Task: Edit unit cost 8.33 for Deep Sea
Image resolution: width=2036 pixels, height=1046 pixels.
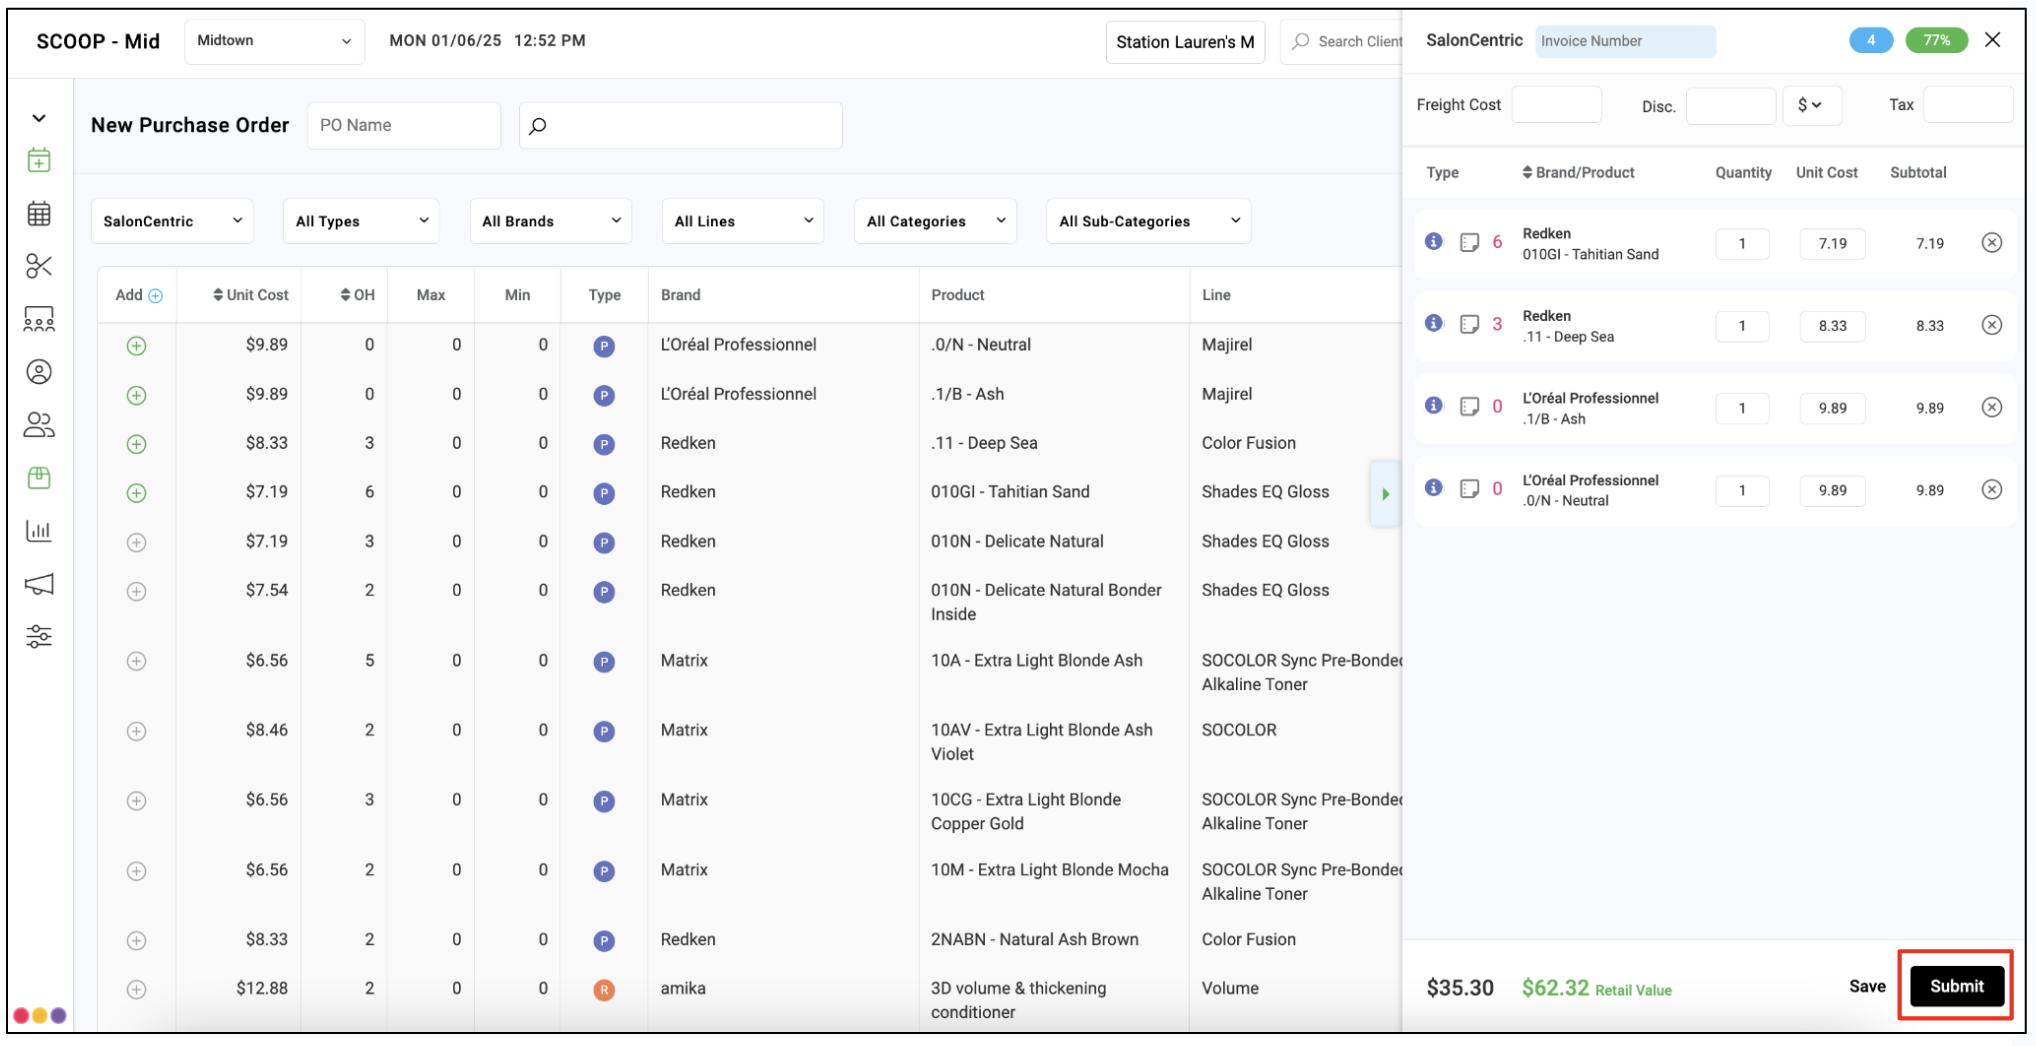Action: click(x=1832, y=326)
